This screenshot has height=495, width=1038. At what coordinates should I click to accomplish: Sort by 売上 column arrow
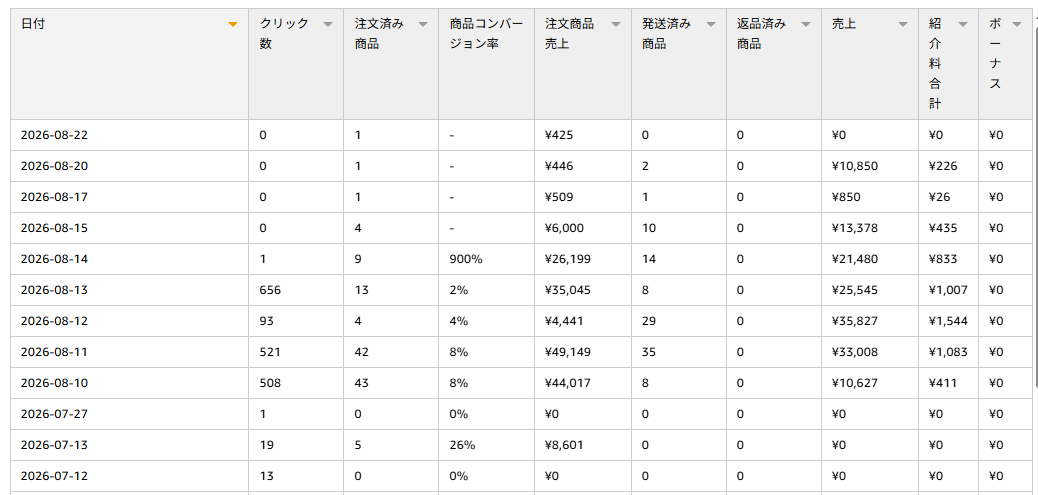pyautogui.click(x=902, y=24)
